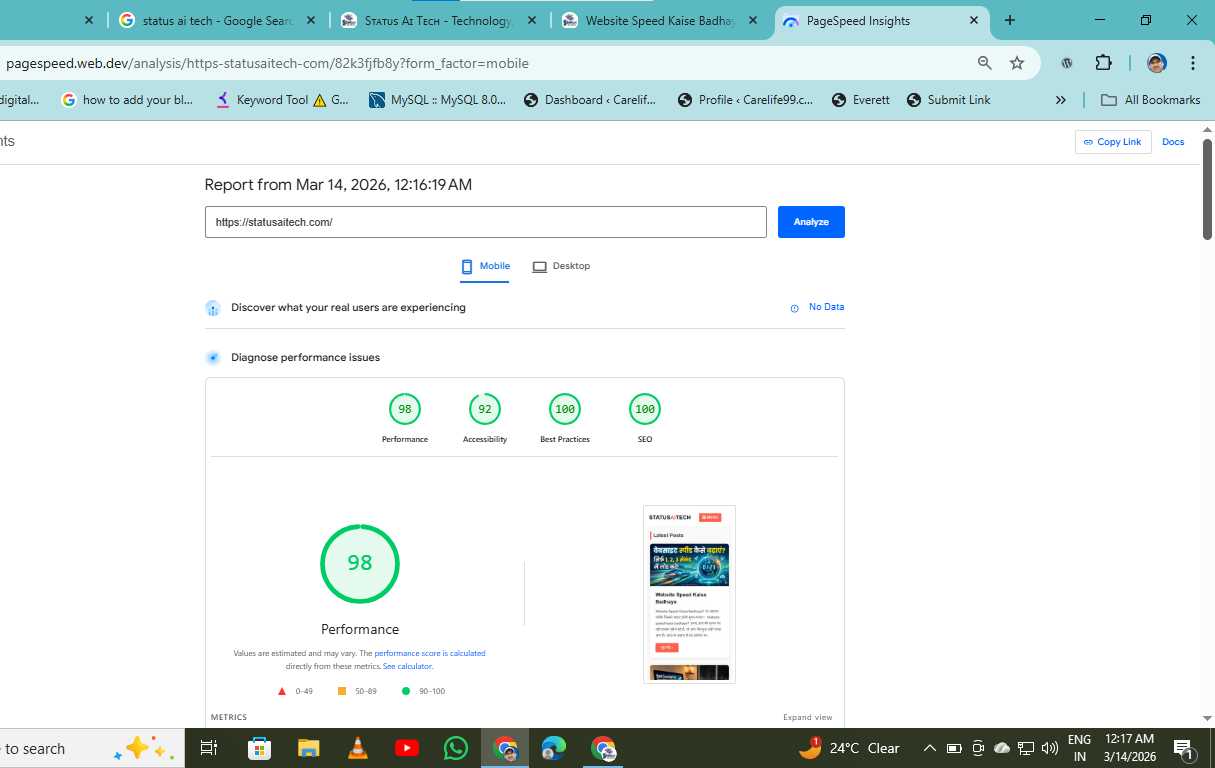The image size is (1215, 768).
Task: Click Expand view for metrics
Action: click(x=807, y=717)
